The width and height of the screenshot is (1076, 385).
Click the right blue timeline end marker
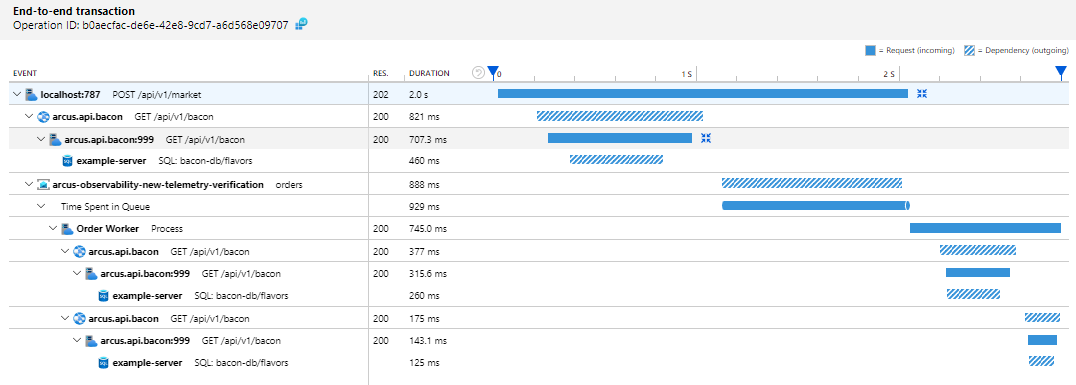click(x=1061, y=72)
